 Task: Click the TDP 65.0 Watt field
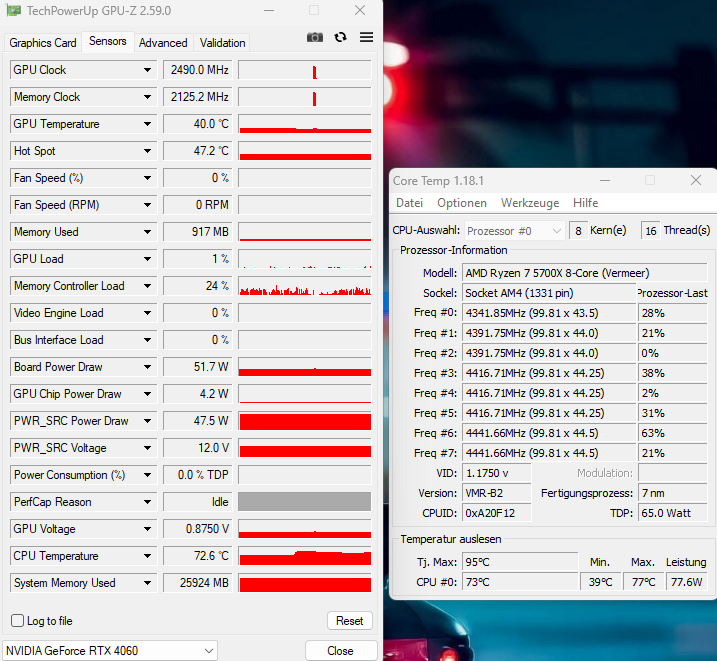(672, 513)
